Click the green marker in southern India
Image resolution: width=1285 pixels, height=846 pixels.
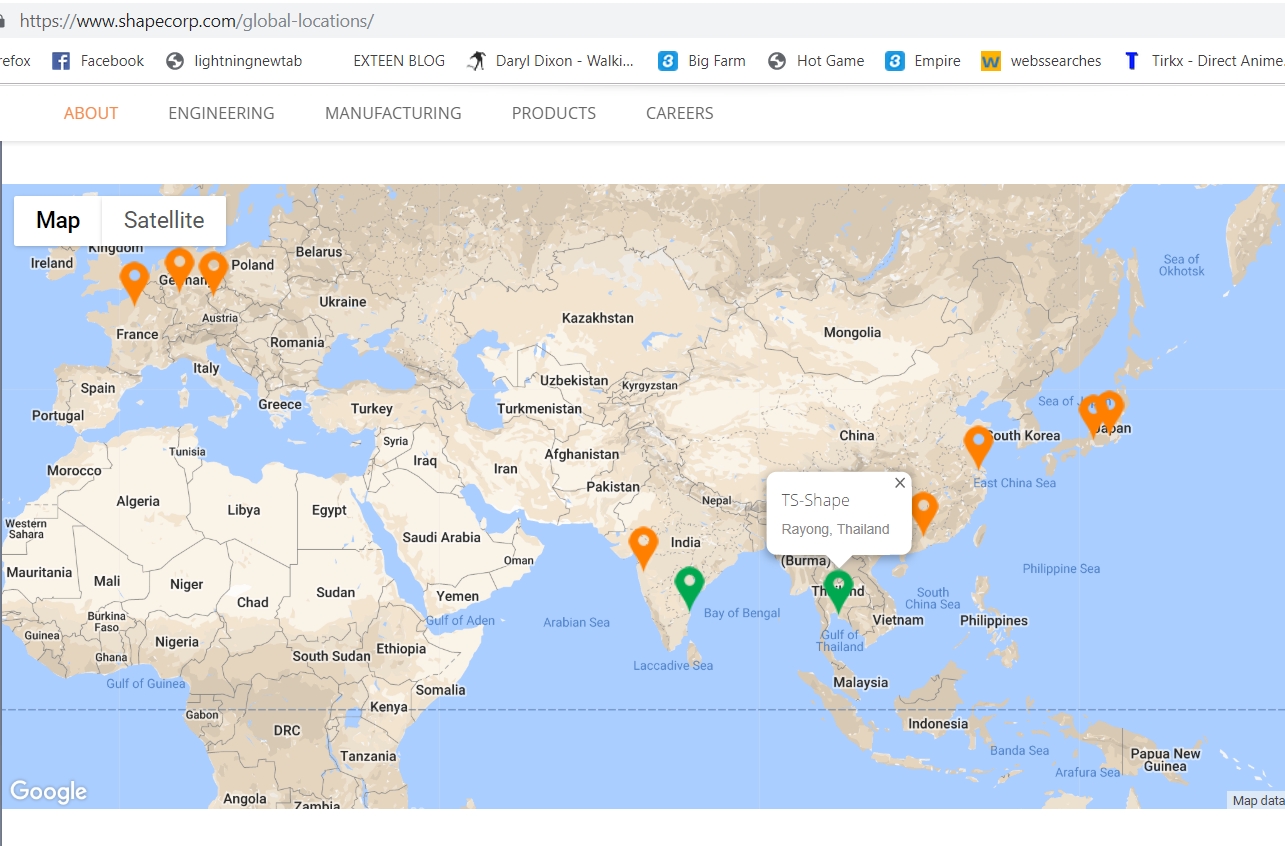point(689,585)
